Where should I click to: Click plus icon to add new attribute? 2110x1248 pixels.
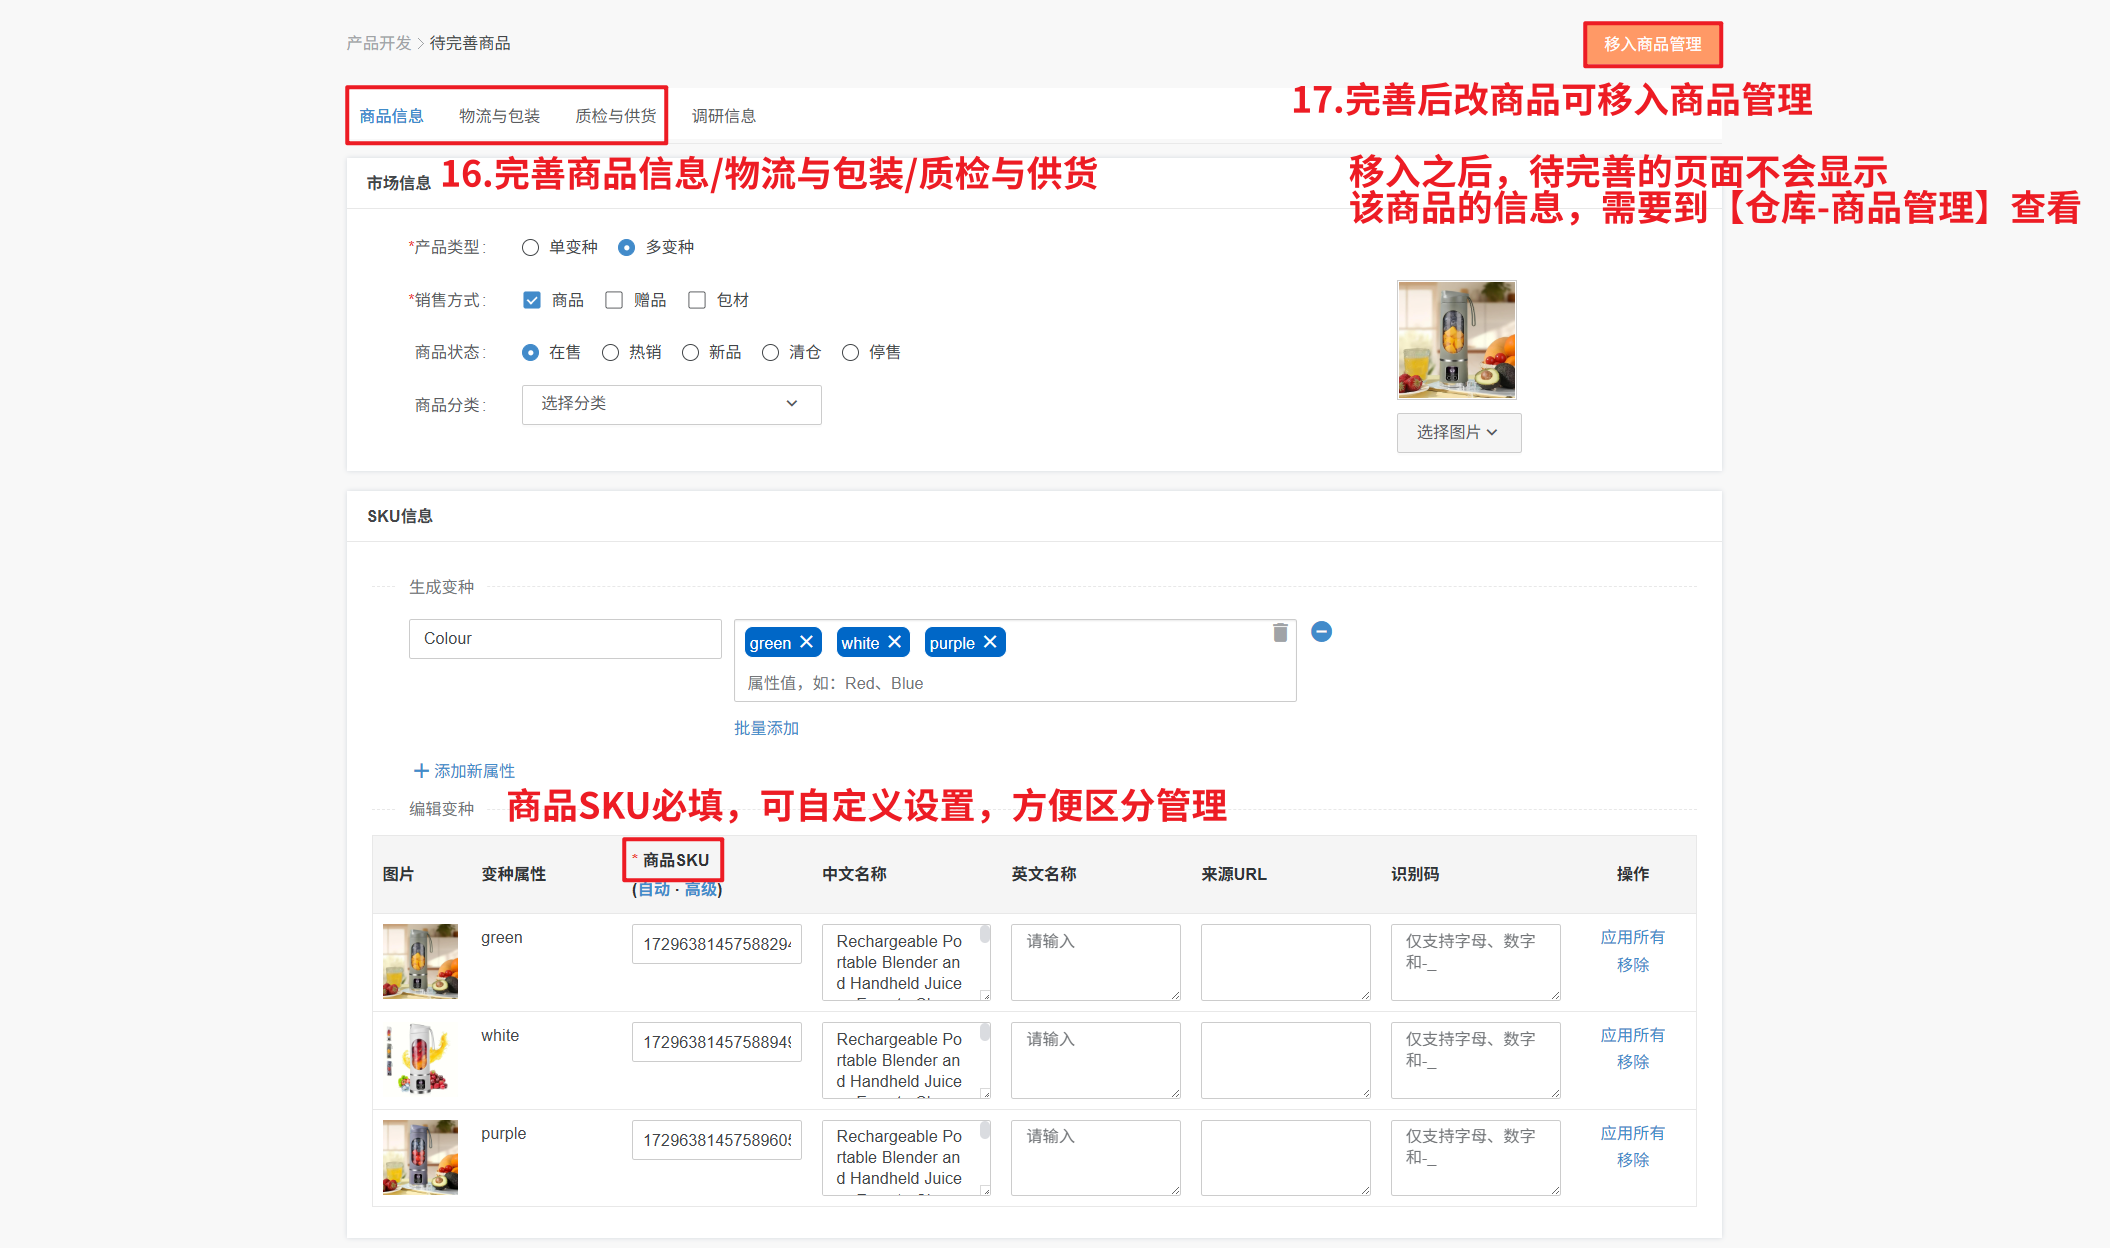pyautogui.click(x=421, y=771)
